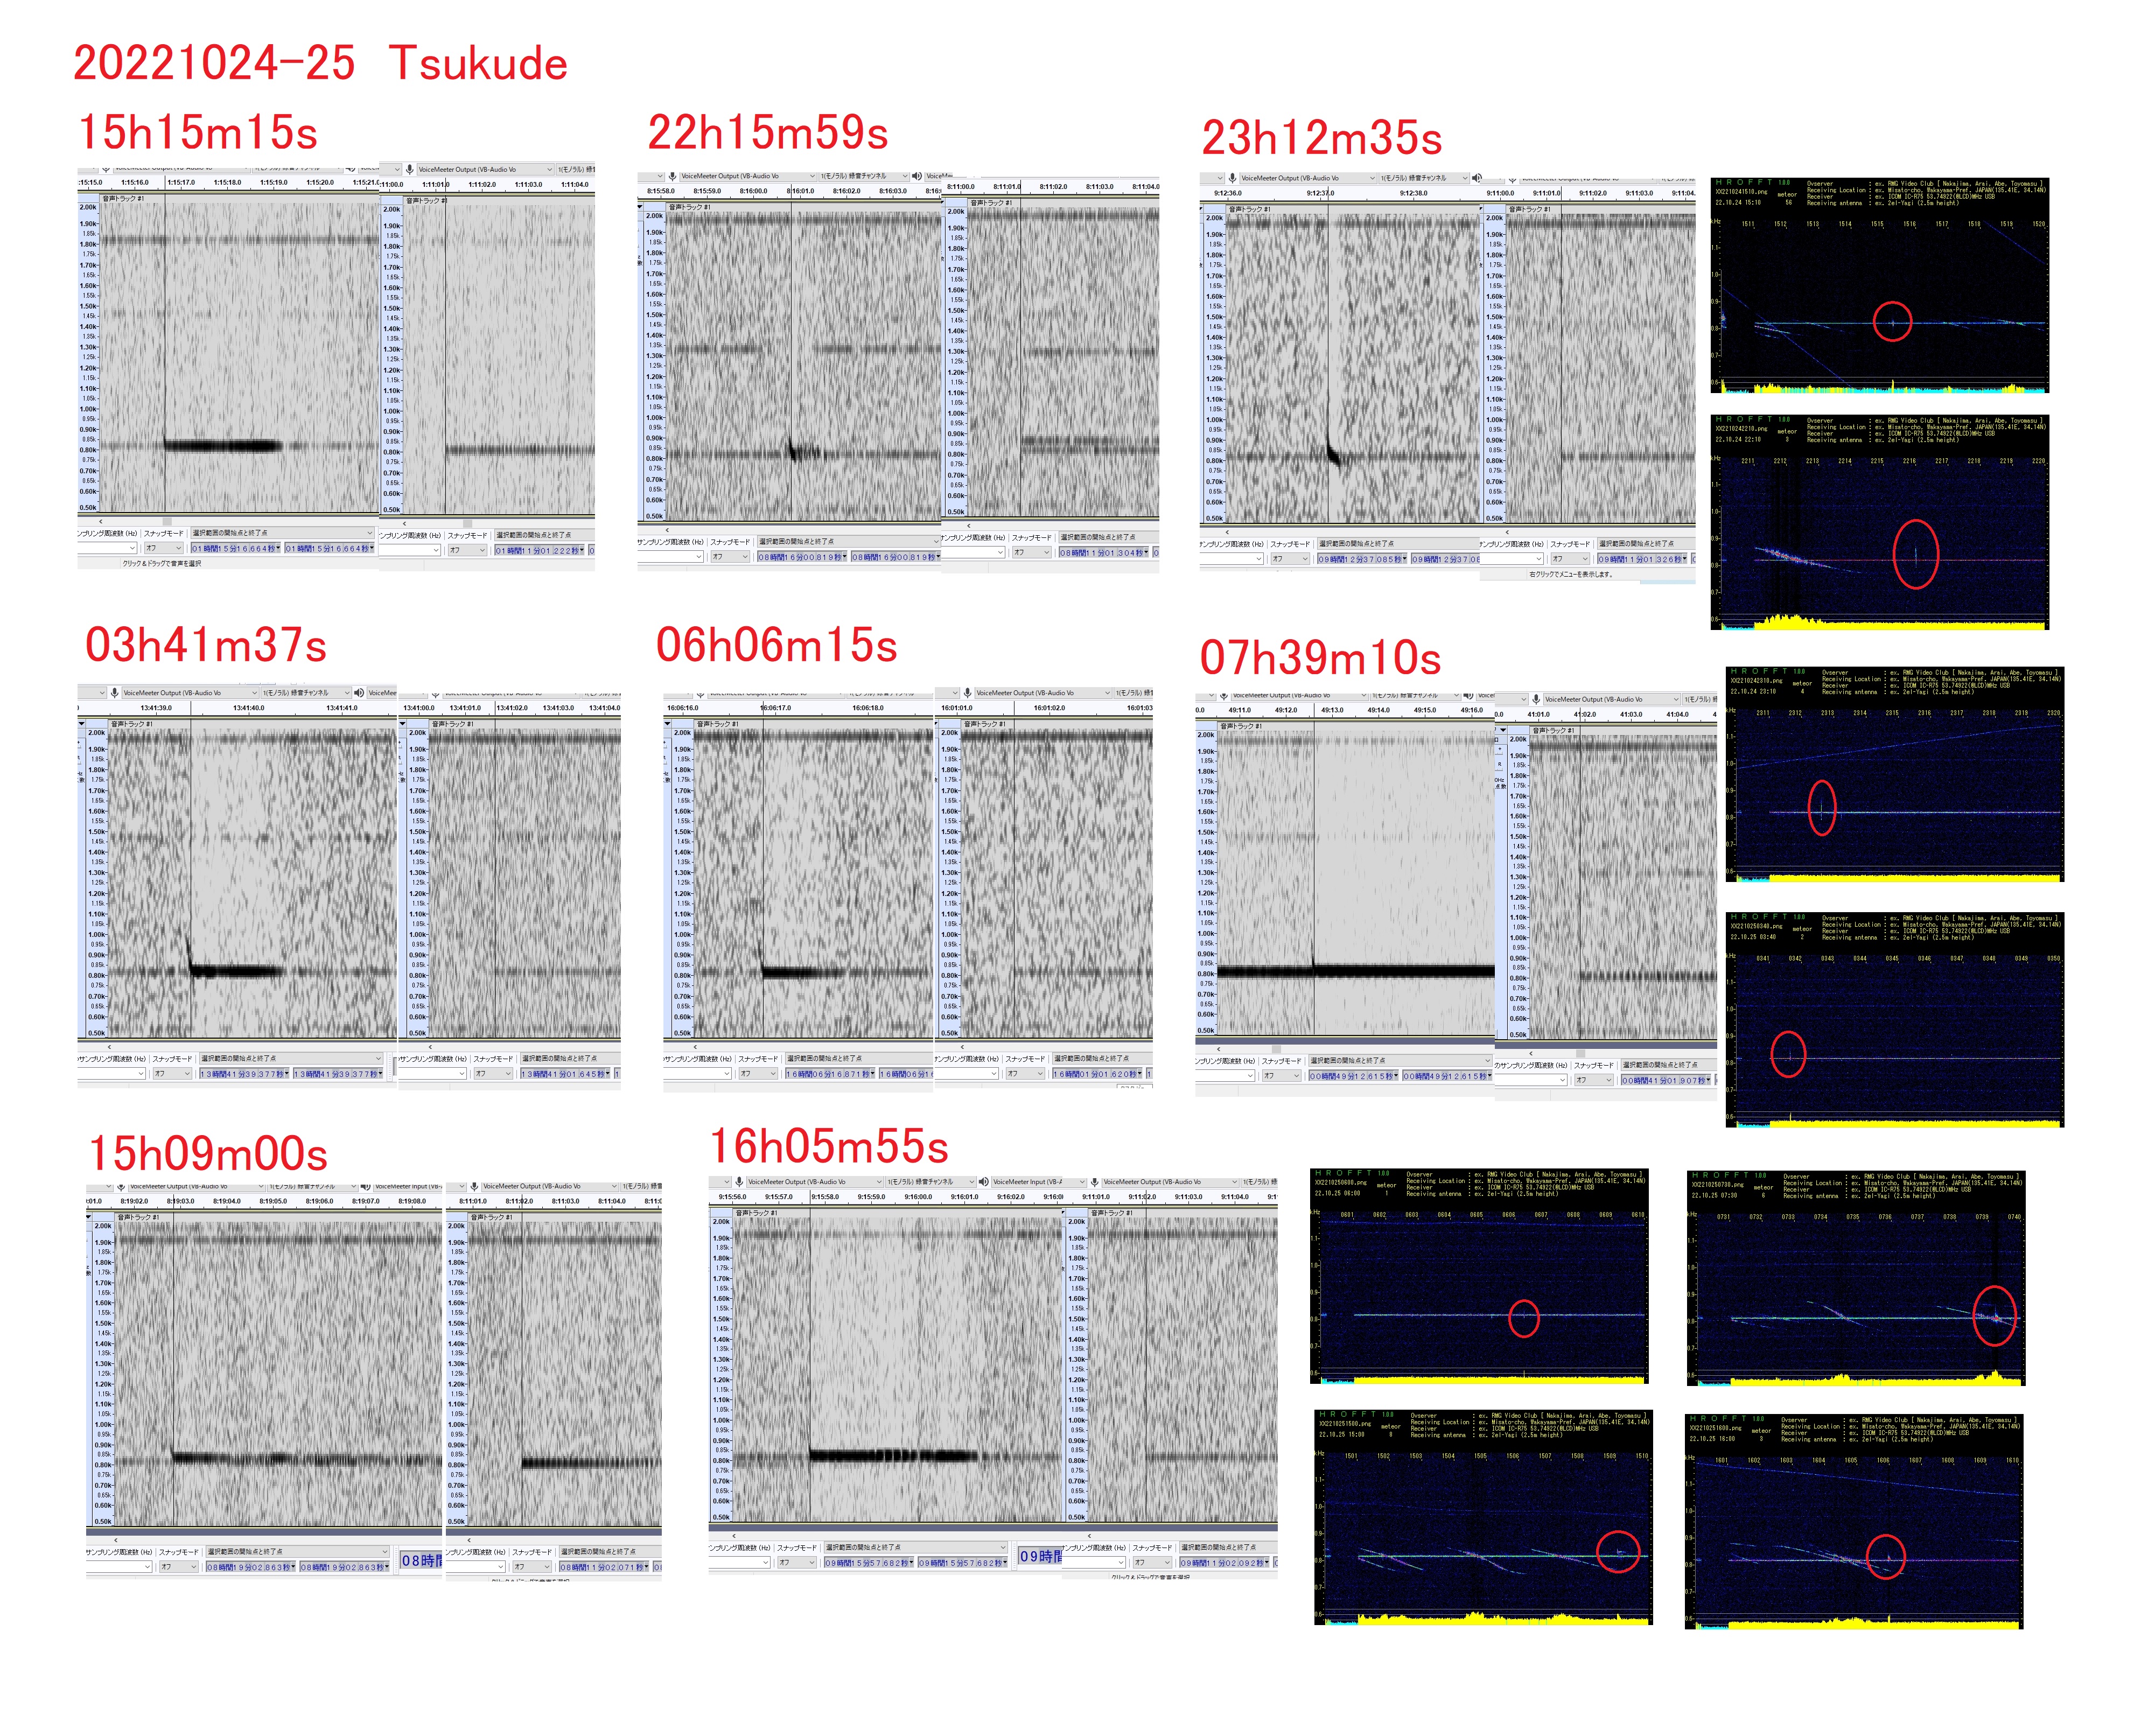Click 09時間15分57.682秒 start time field
The image size is (2141, 1736).
tap(868, 1563)
